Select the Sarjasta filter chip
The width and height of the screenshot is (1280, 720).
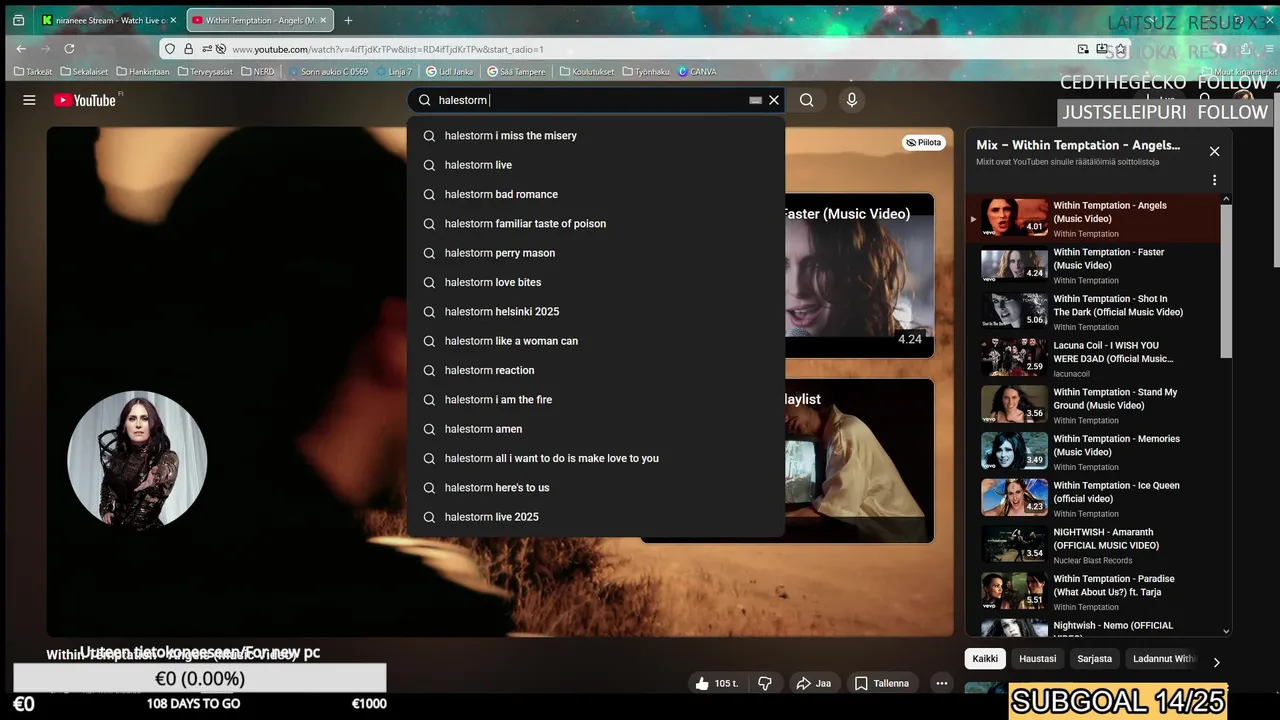point(1094,659)
